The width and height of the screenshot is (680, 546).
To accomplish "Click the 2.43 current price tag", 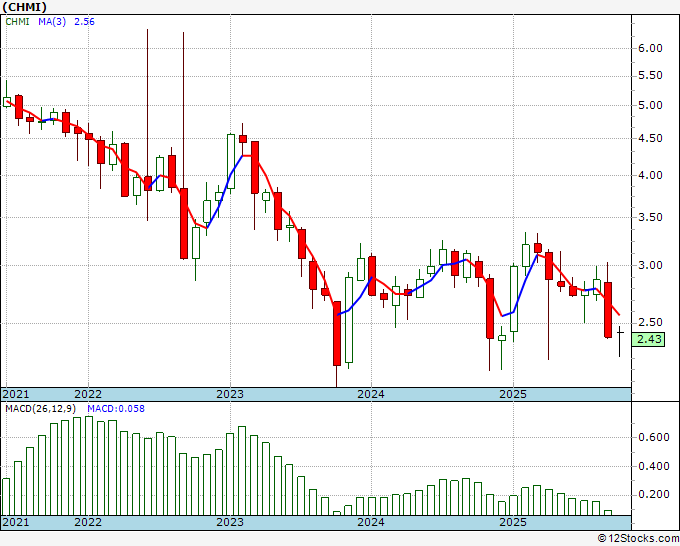I will (648, 339).
